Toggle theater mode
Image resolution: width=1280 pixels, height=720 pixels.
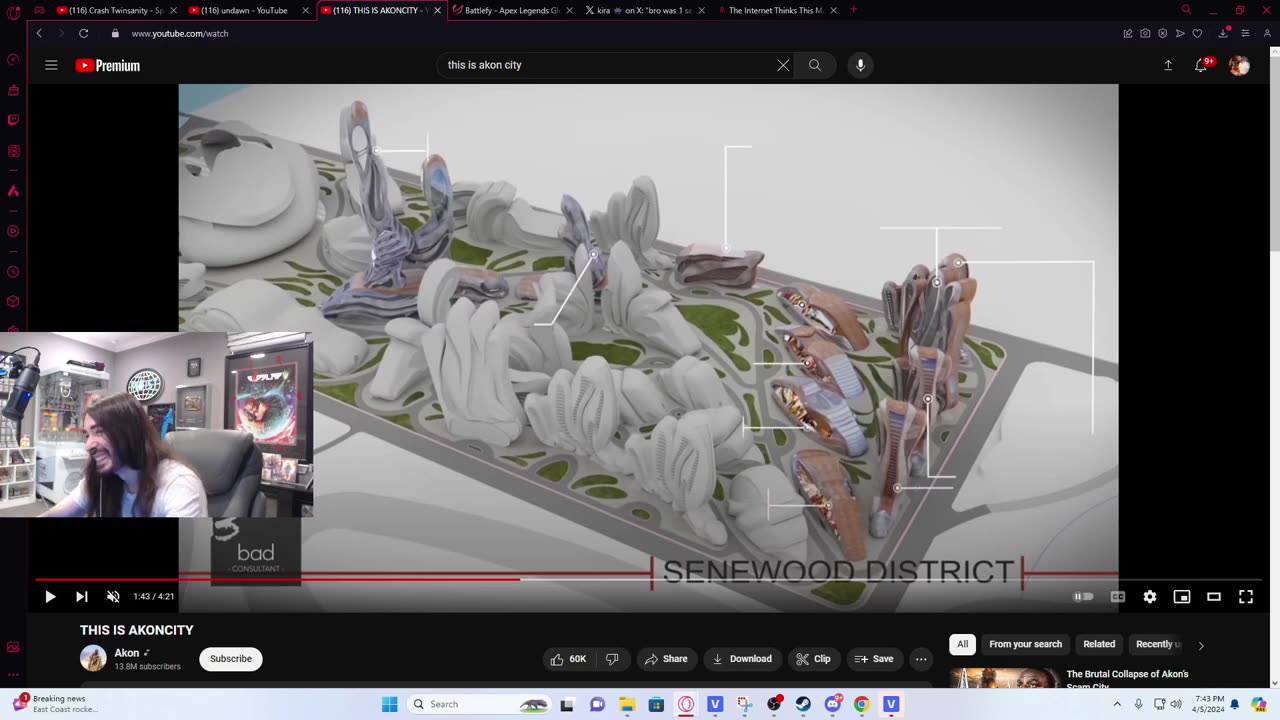coord(1214,597)
